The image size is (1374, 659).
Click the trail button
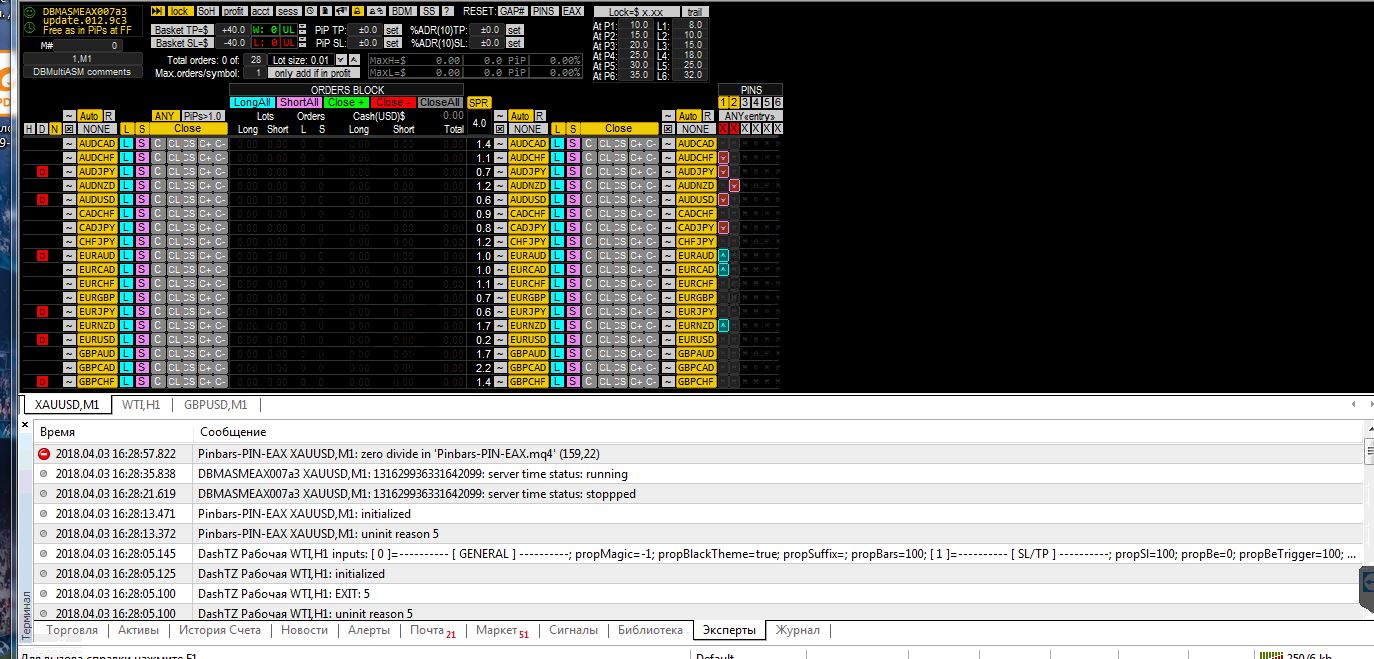click(695, 11)
